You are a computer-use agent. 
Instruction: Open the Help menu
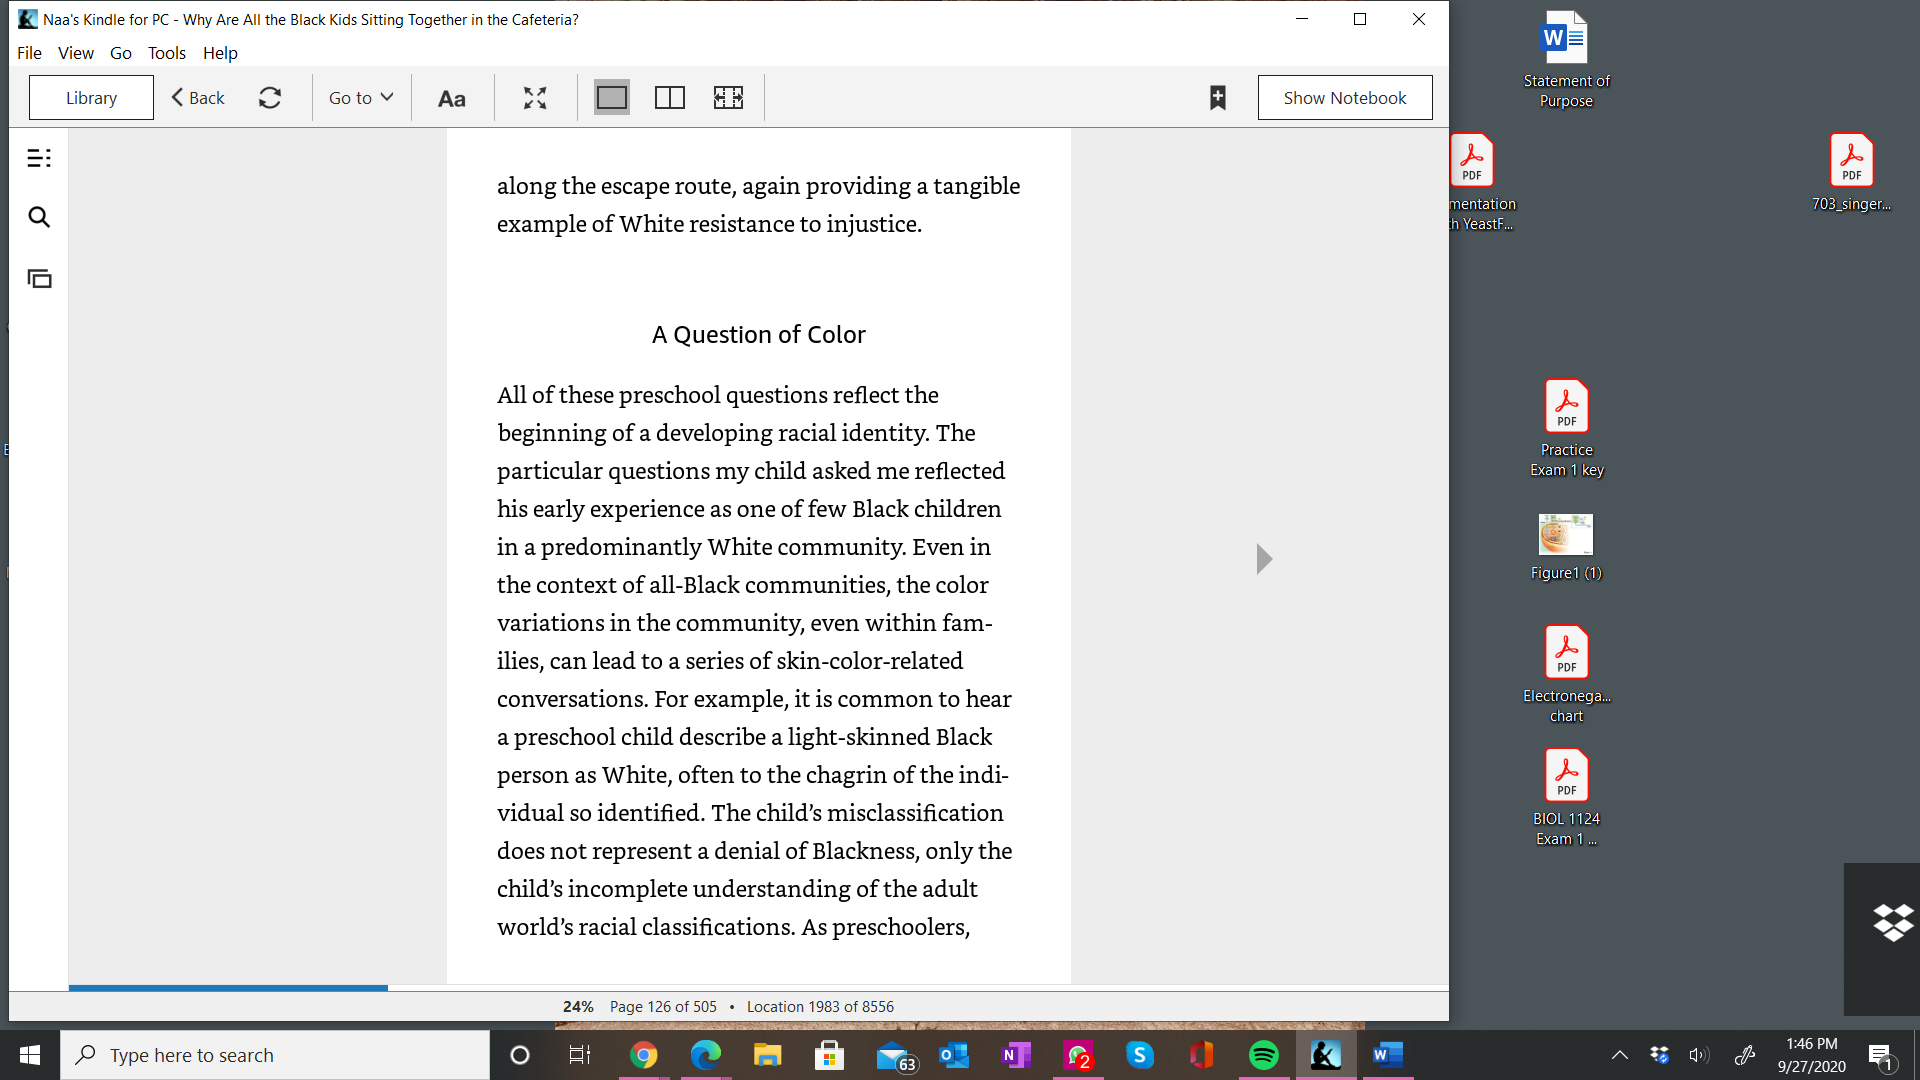(220, 53)
